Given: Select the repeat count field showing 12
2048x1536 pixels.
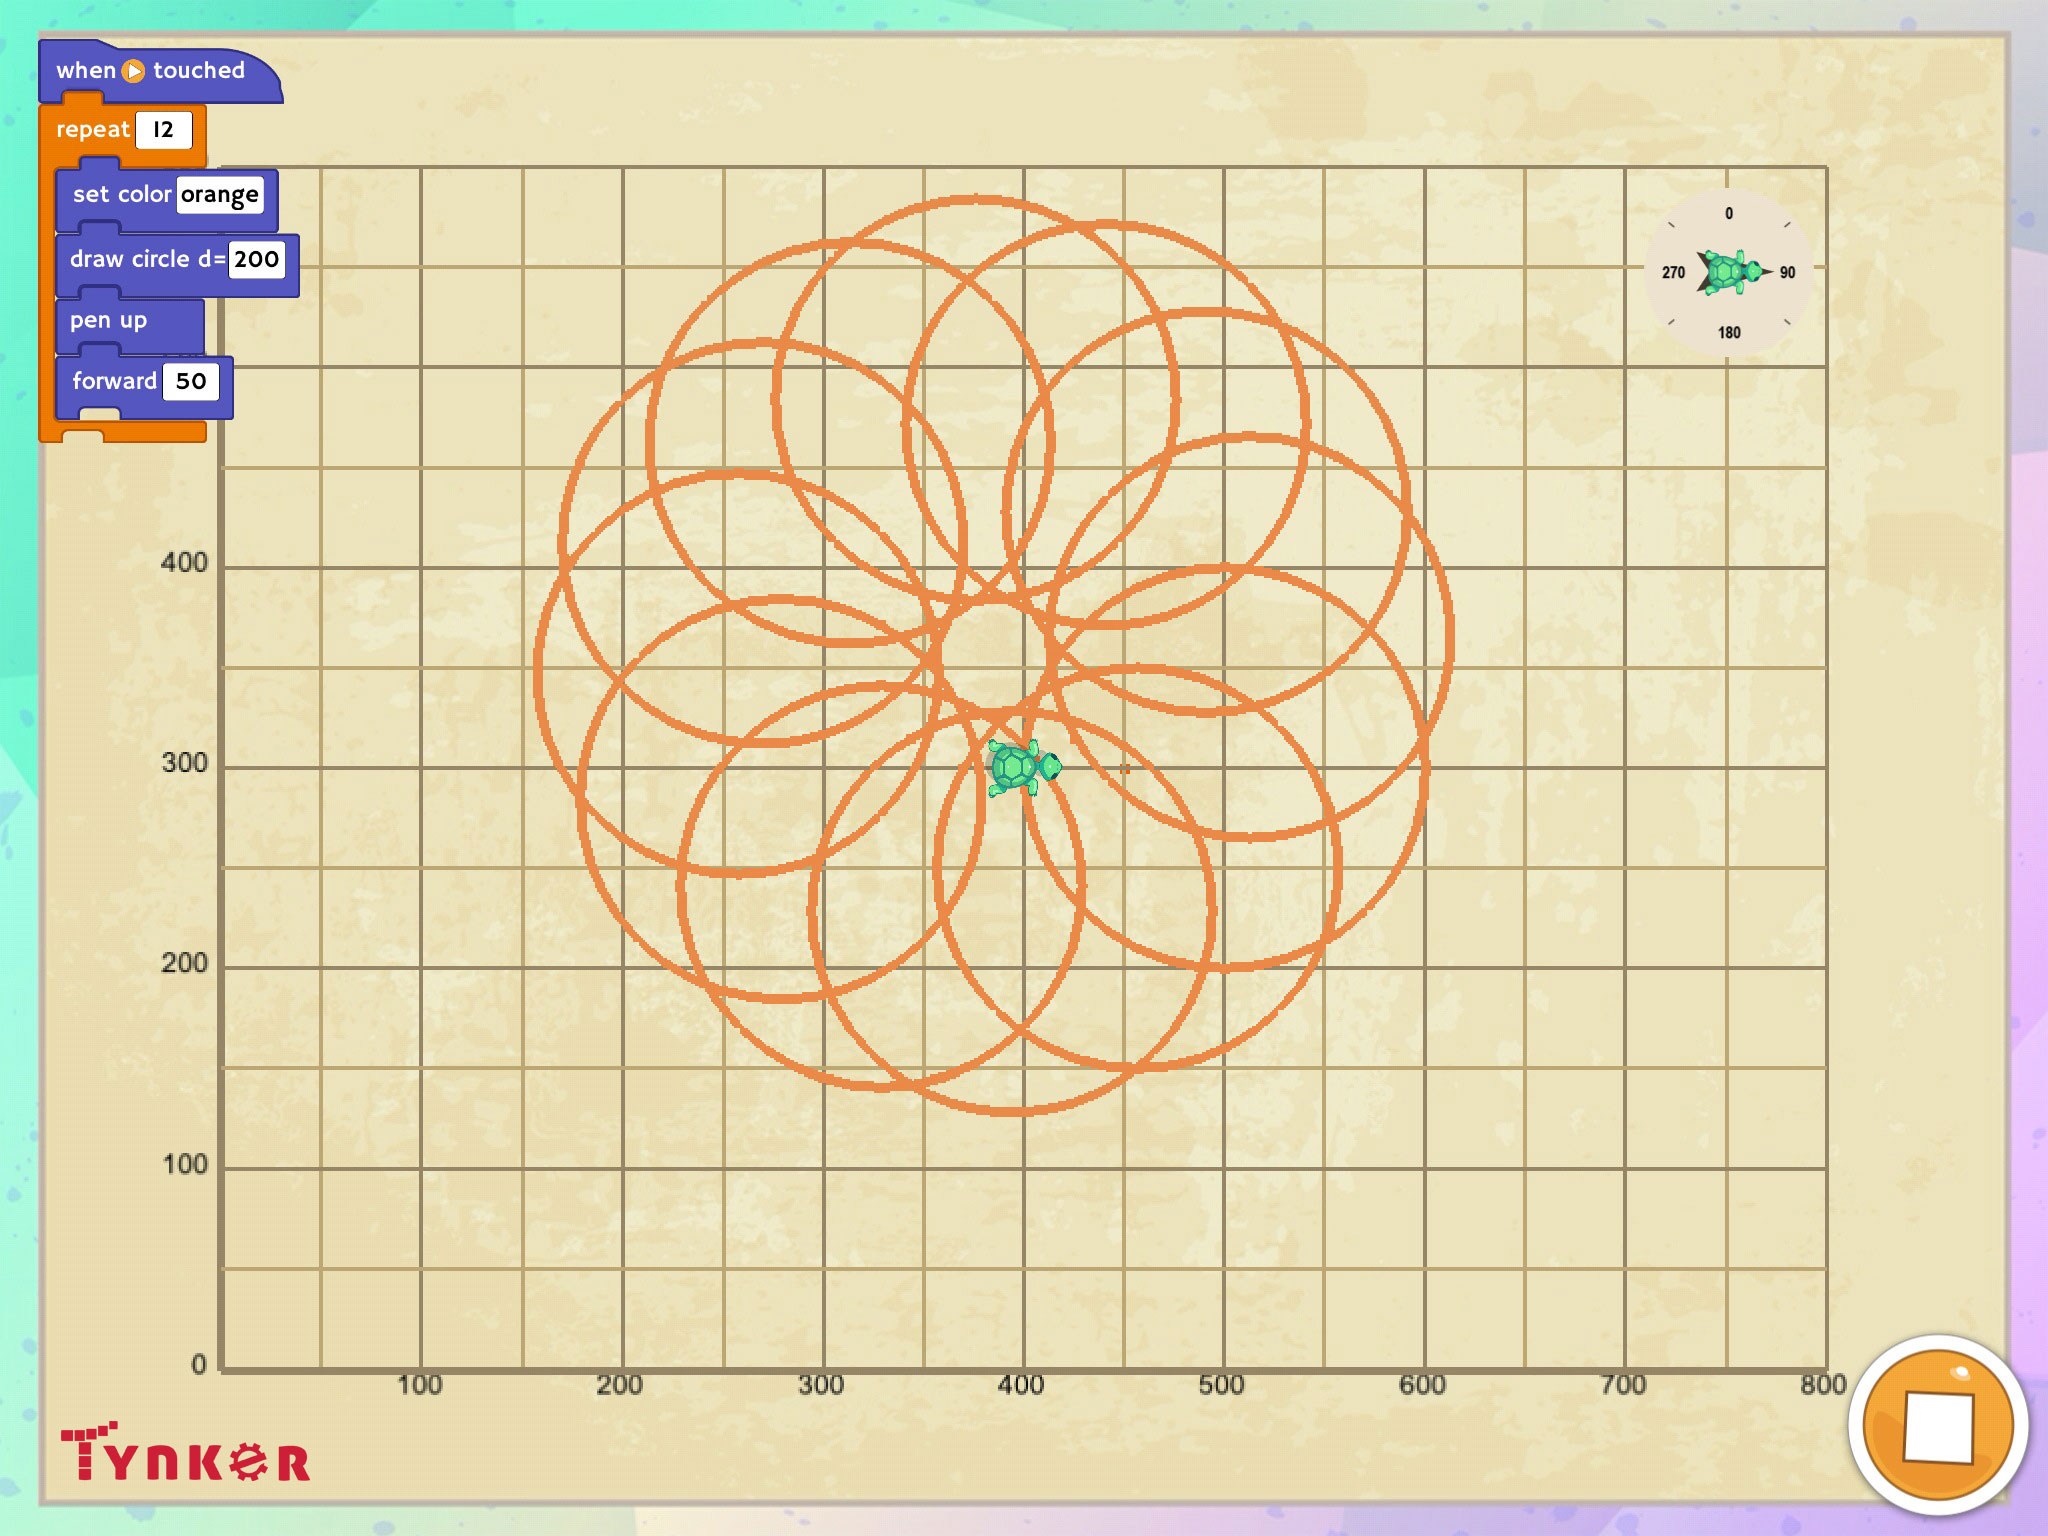Looking at the screenshot, I should 163,130.
